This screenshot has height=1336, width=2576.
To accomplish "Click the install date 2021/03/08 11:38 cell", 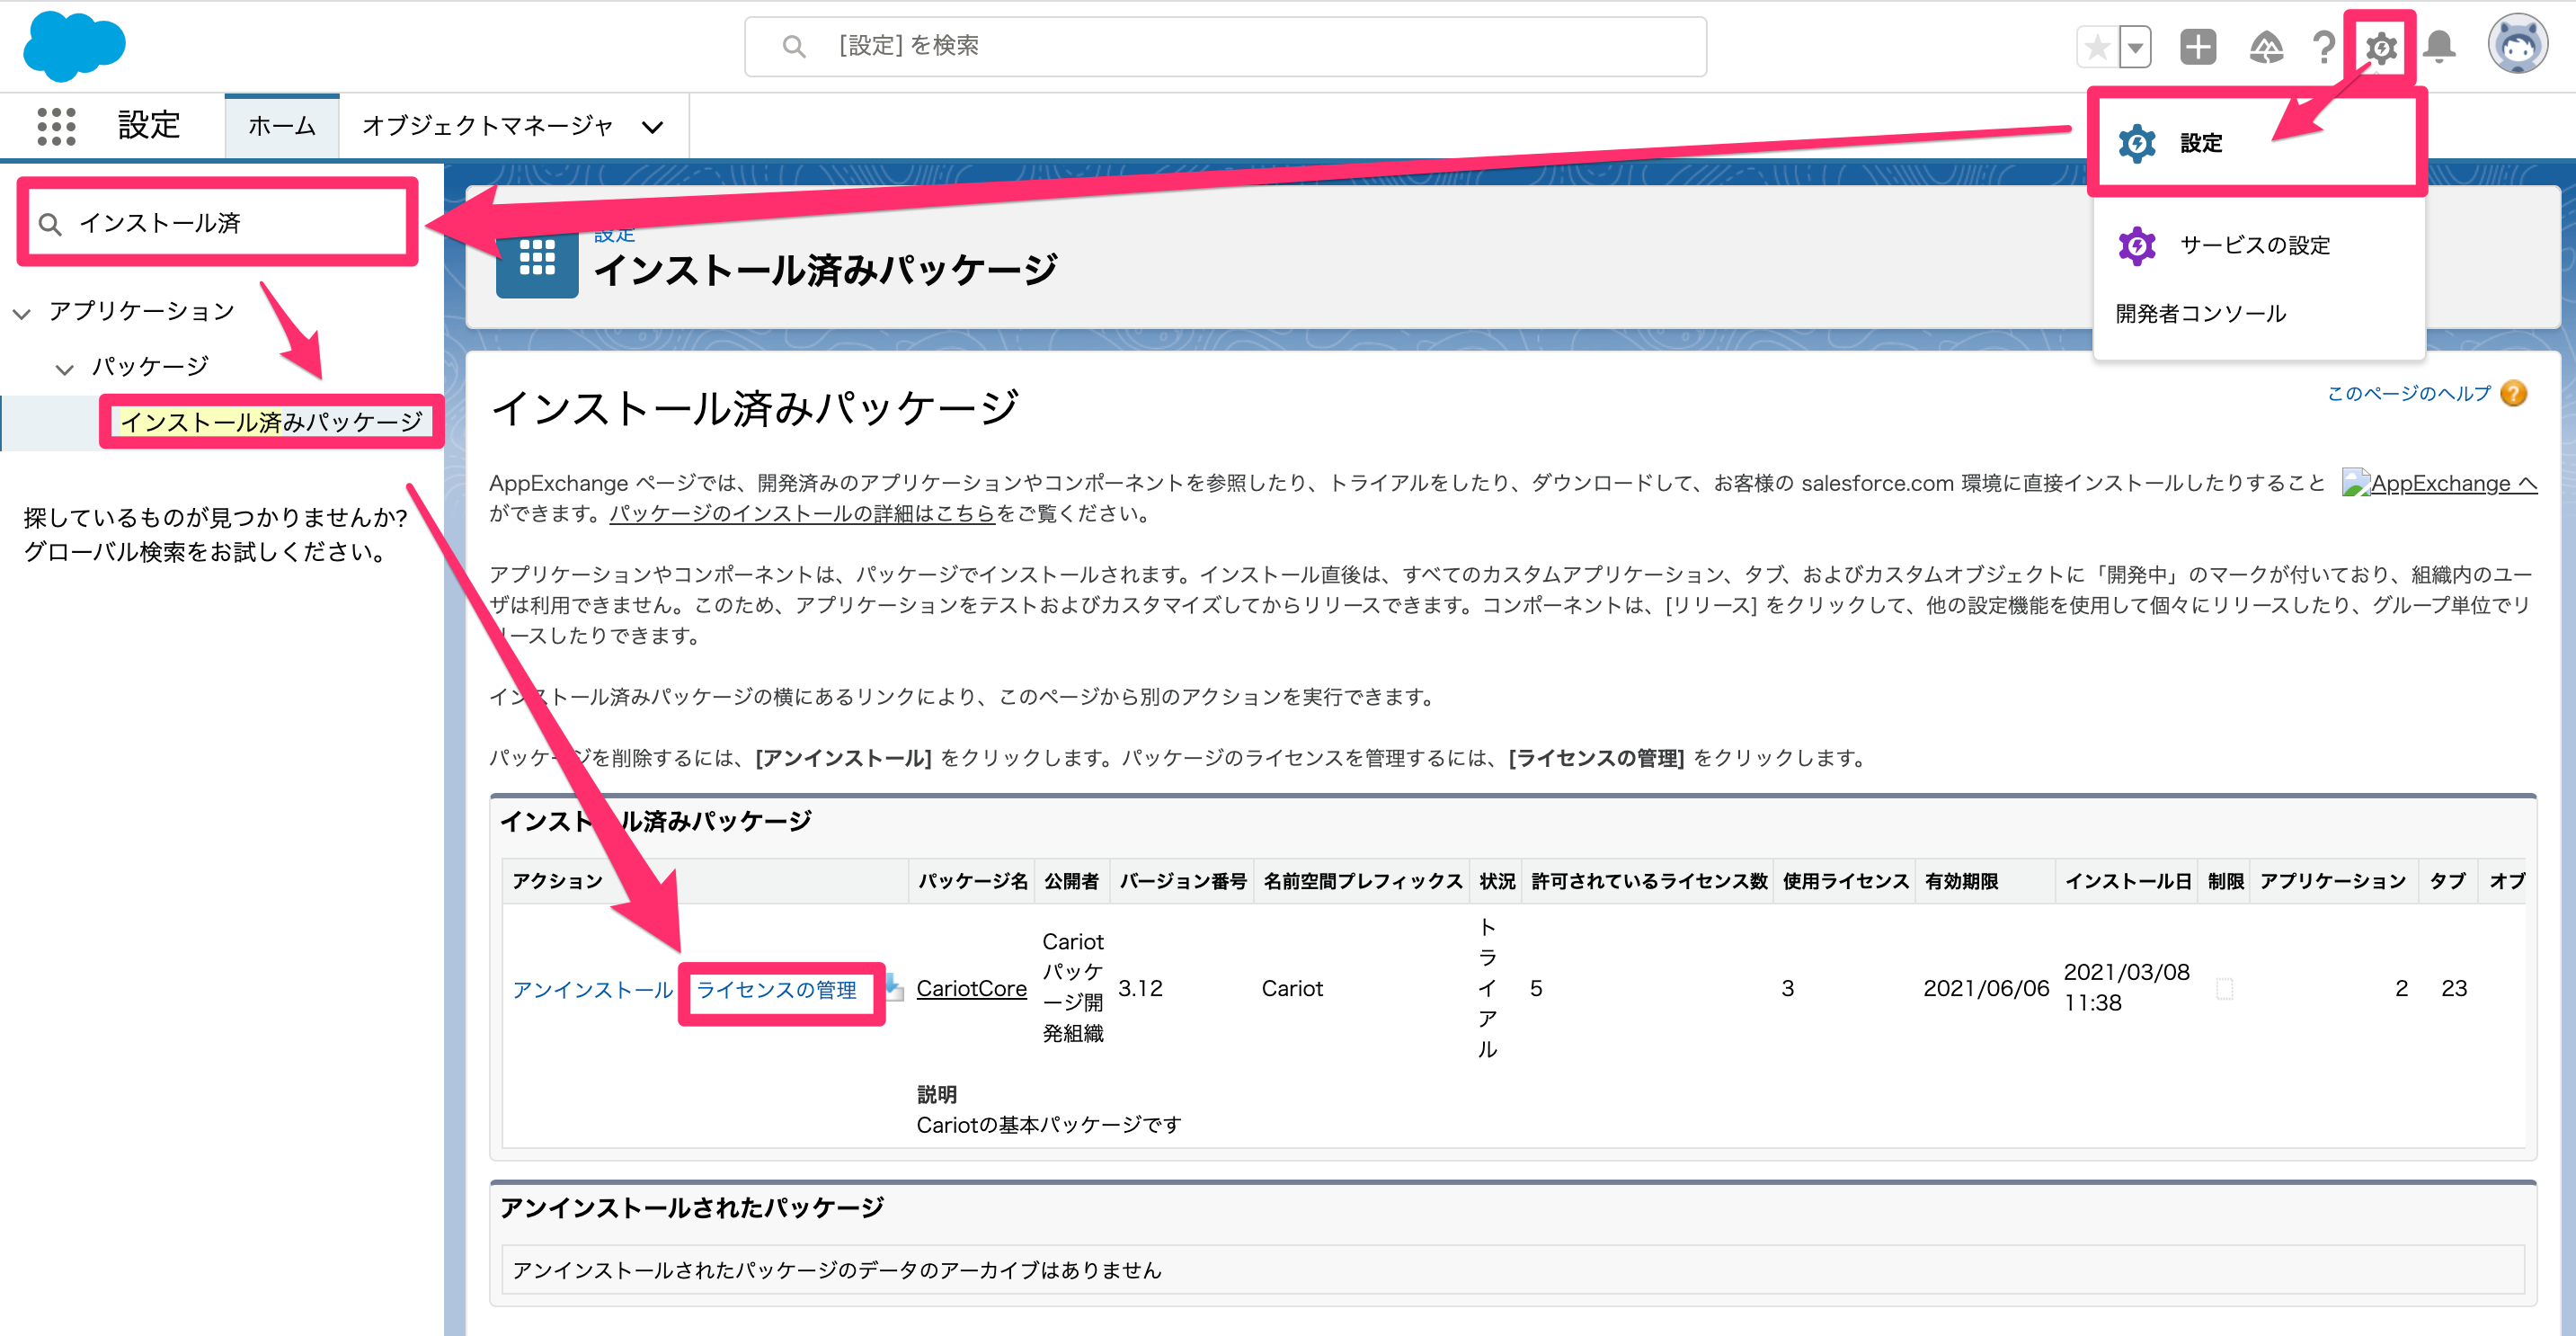I will click(x=2127, y=987).
